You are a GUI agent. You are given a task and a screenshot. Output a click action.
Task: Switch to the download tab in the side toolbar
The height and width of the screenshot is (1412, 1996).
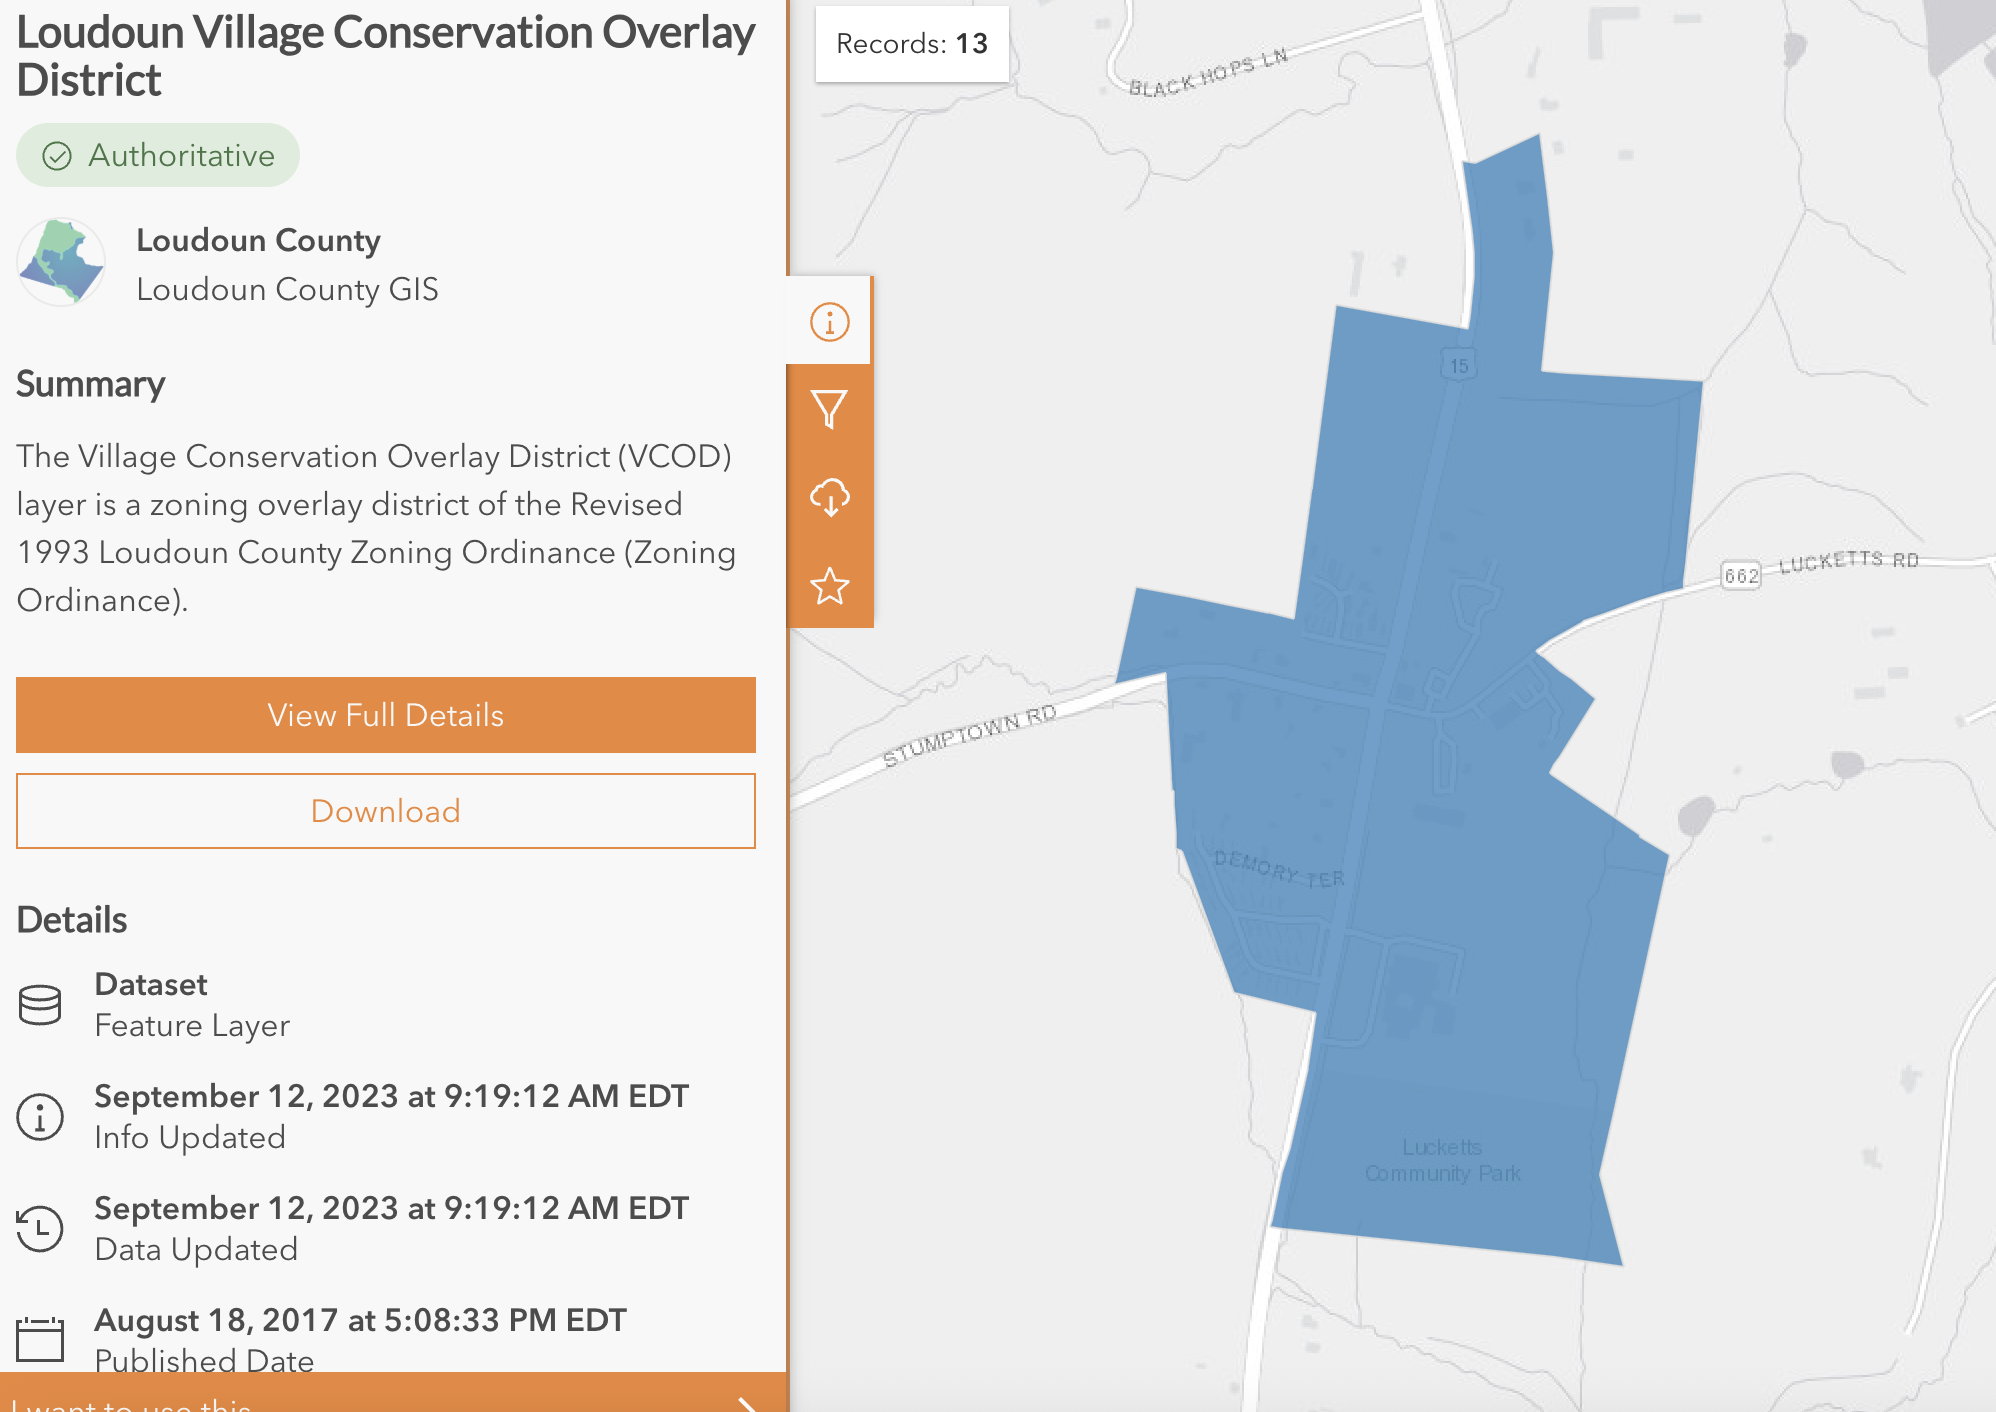click(830, 495)
